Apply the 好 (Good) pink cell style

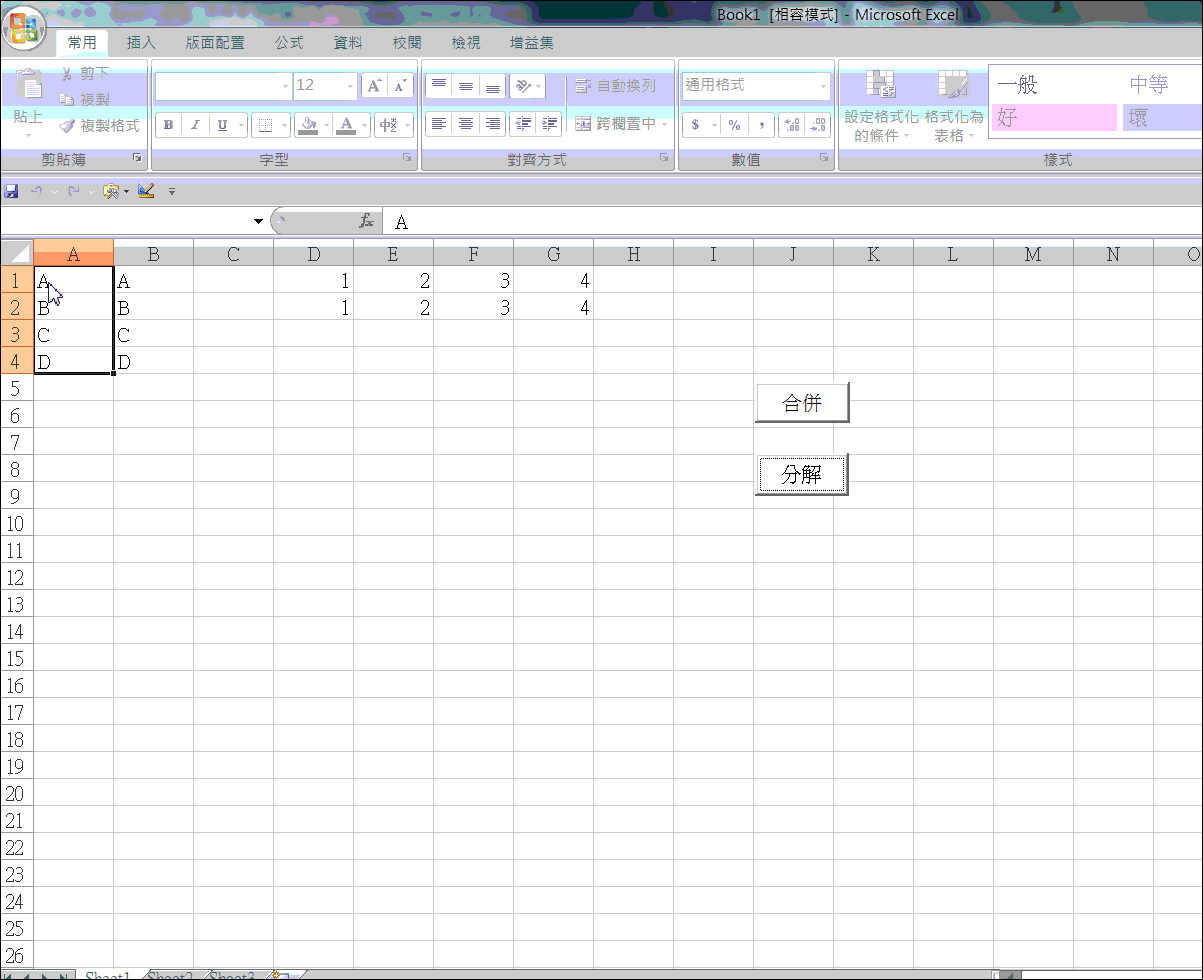click(x=1054, y=118)
